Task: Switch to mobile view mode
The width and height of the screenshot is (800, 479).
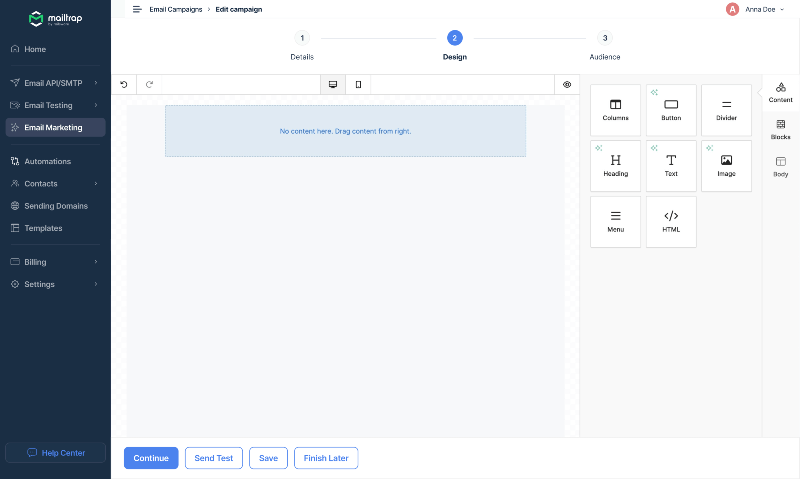Action: tap(358, 85)
